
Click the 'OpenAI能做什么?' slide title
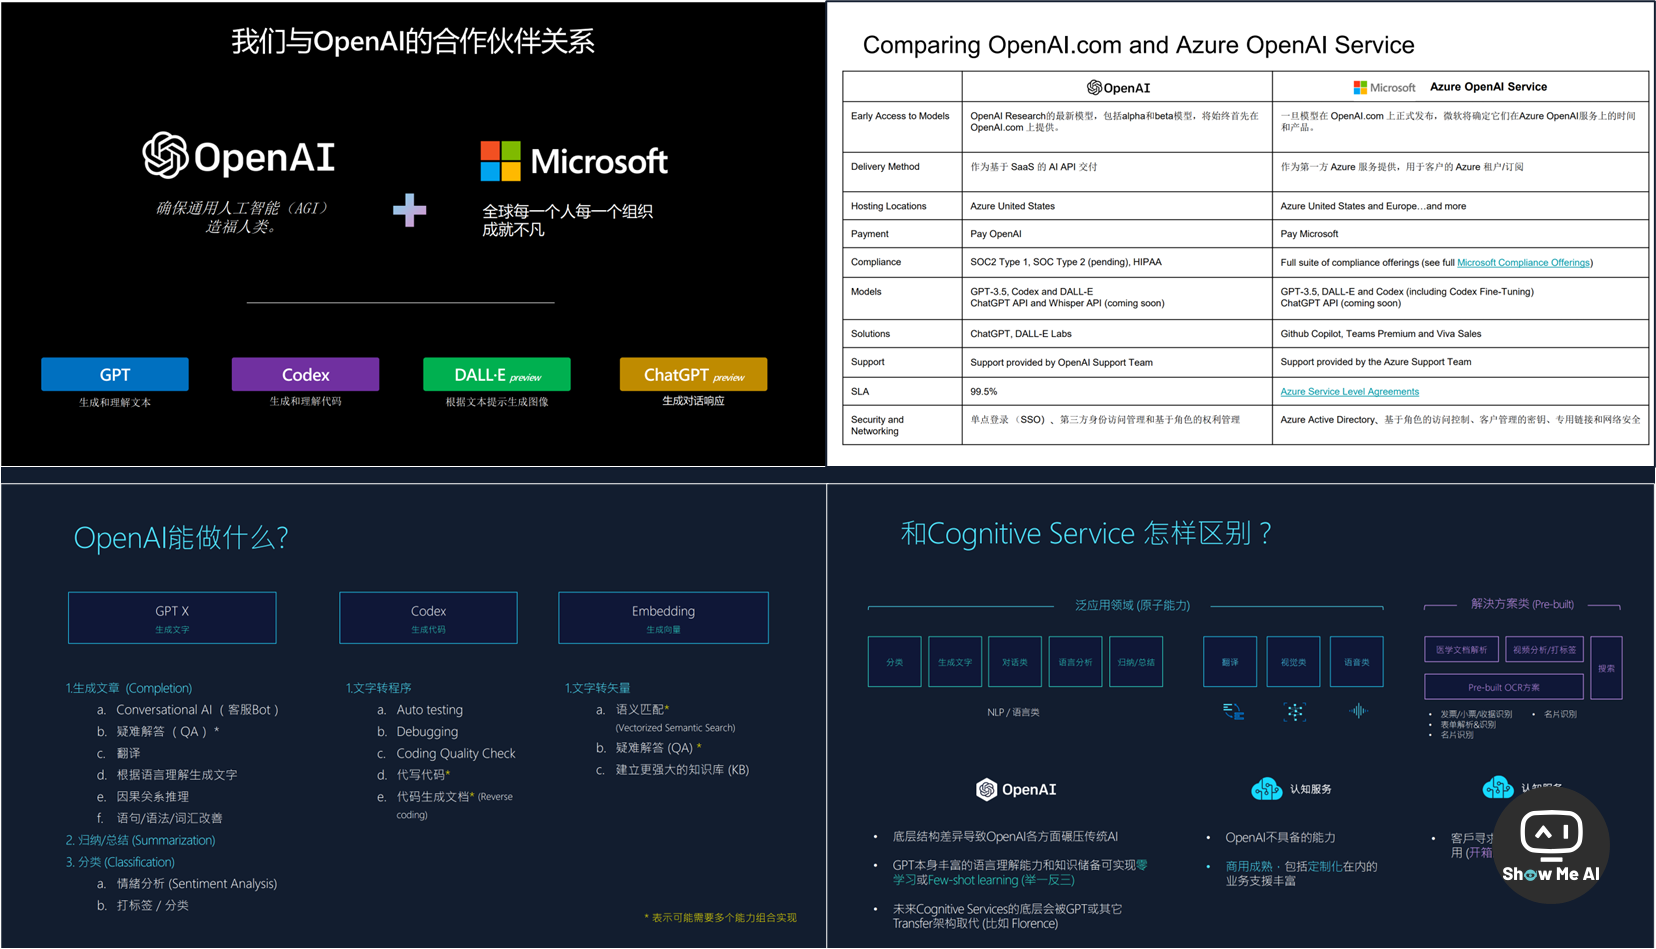181,538
